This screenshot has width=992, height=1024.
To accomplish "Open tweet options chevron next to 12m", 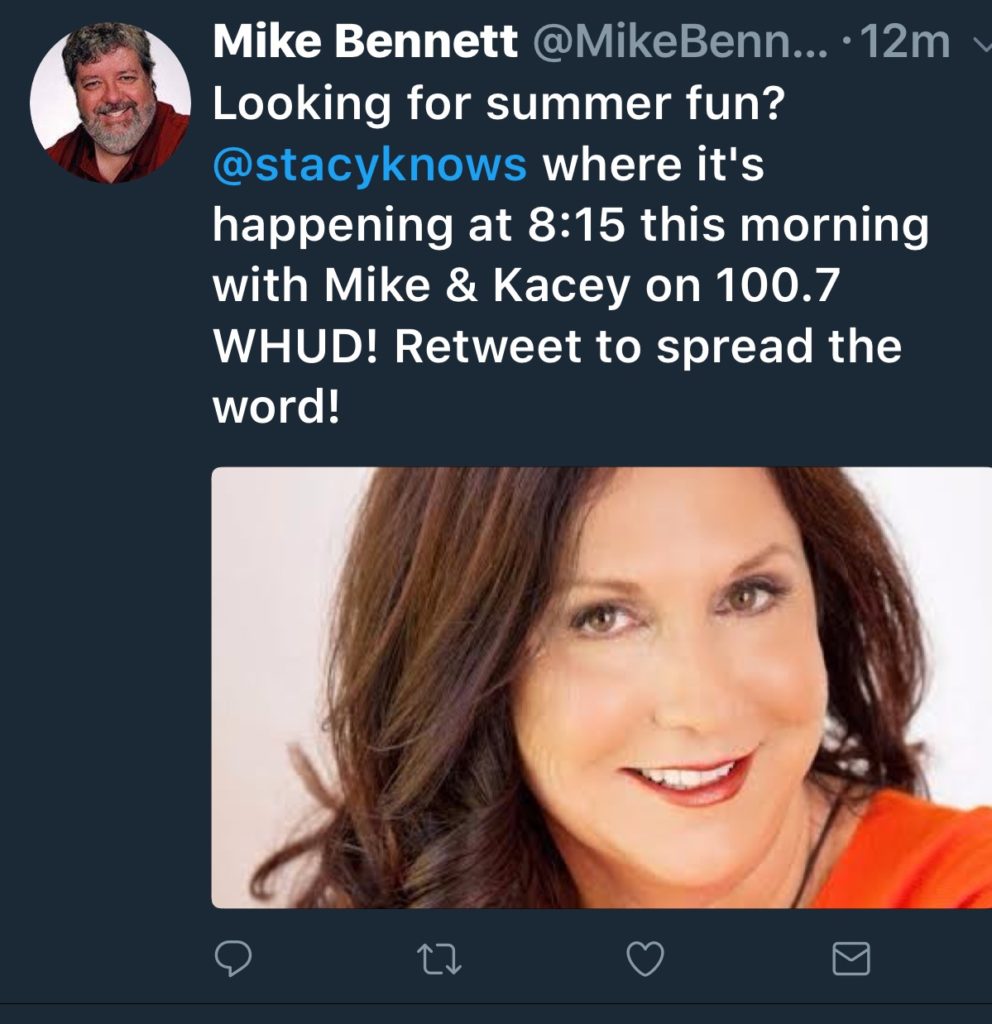I will click(x=982, y=44).
